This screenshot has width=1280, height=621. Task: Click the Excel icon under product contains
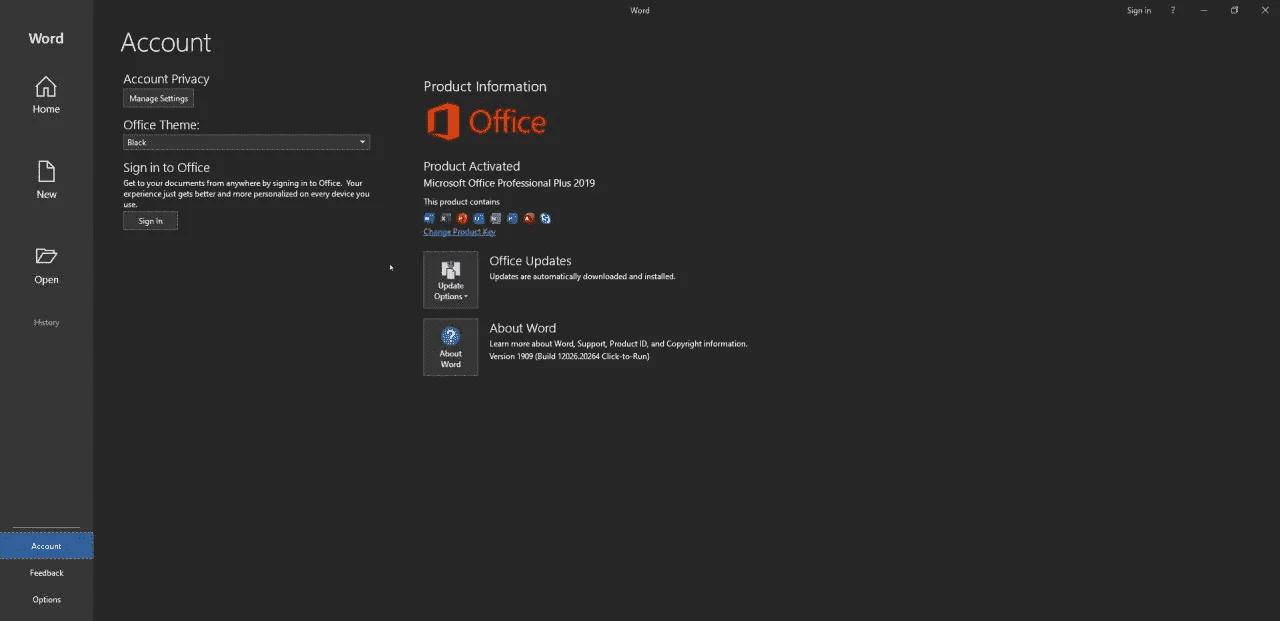click(446, 218)
